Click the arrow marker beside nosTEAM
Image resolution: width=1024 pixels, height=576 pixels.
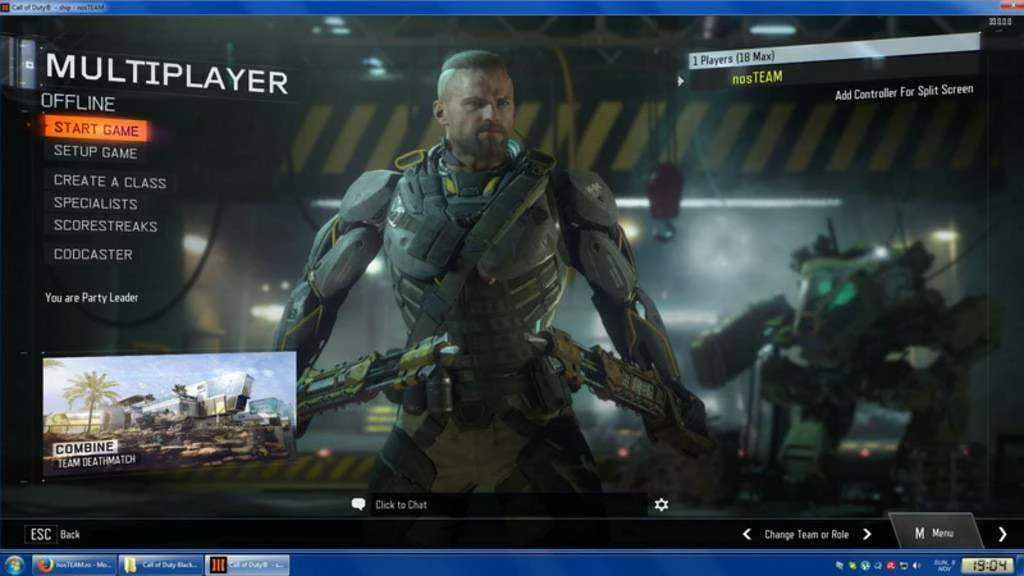680,81
